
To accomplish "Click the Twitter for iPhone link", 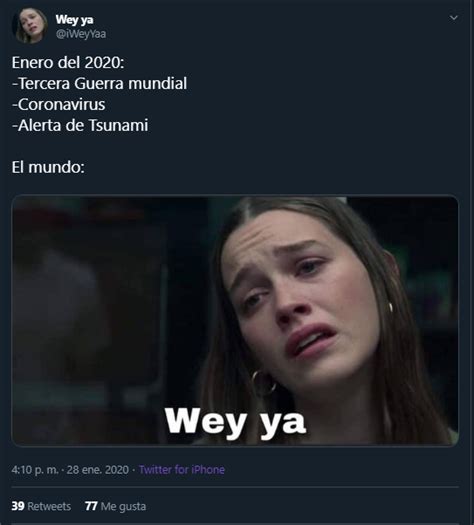I will point(182,469).
